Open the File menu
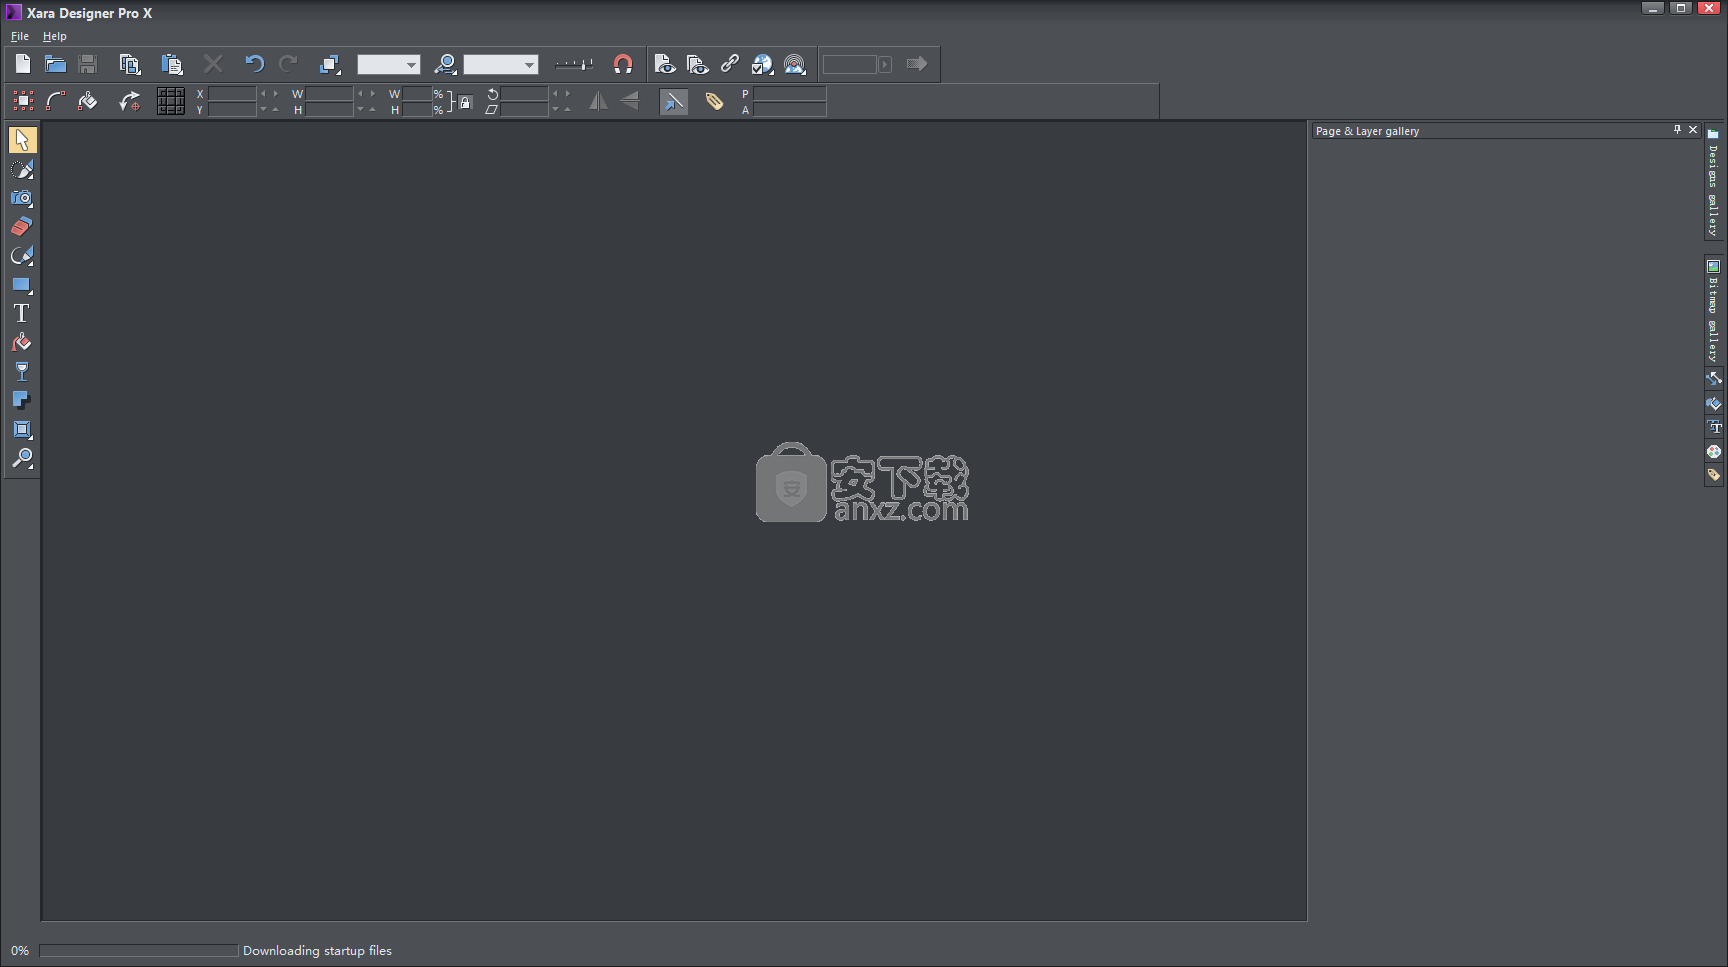 click(x=20, y=36)
